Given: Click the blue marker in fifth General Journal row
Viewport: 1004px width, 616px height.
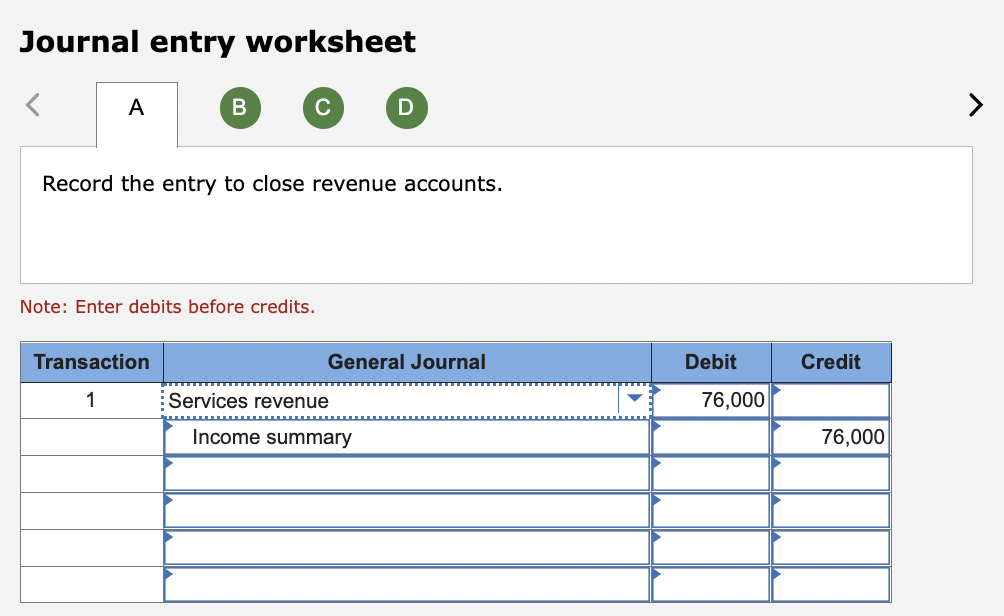Looking at the screenshot, I should pyautogui.click(x=168, y=536).
